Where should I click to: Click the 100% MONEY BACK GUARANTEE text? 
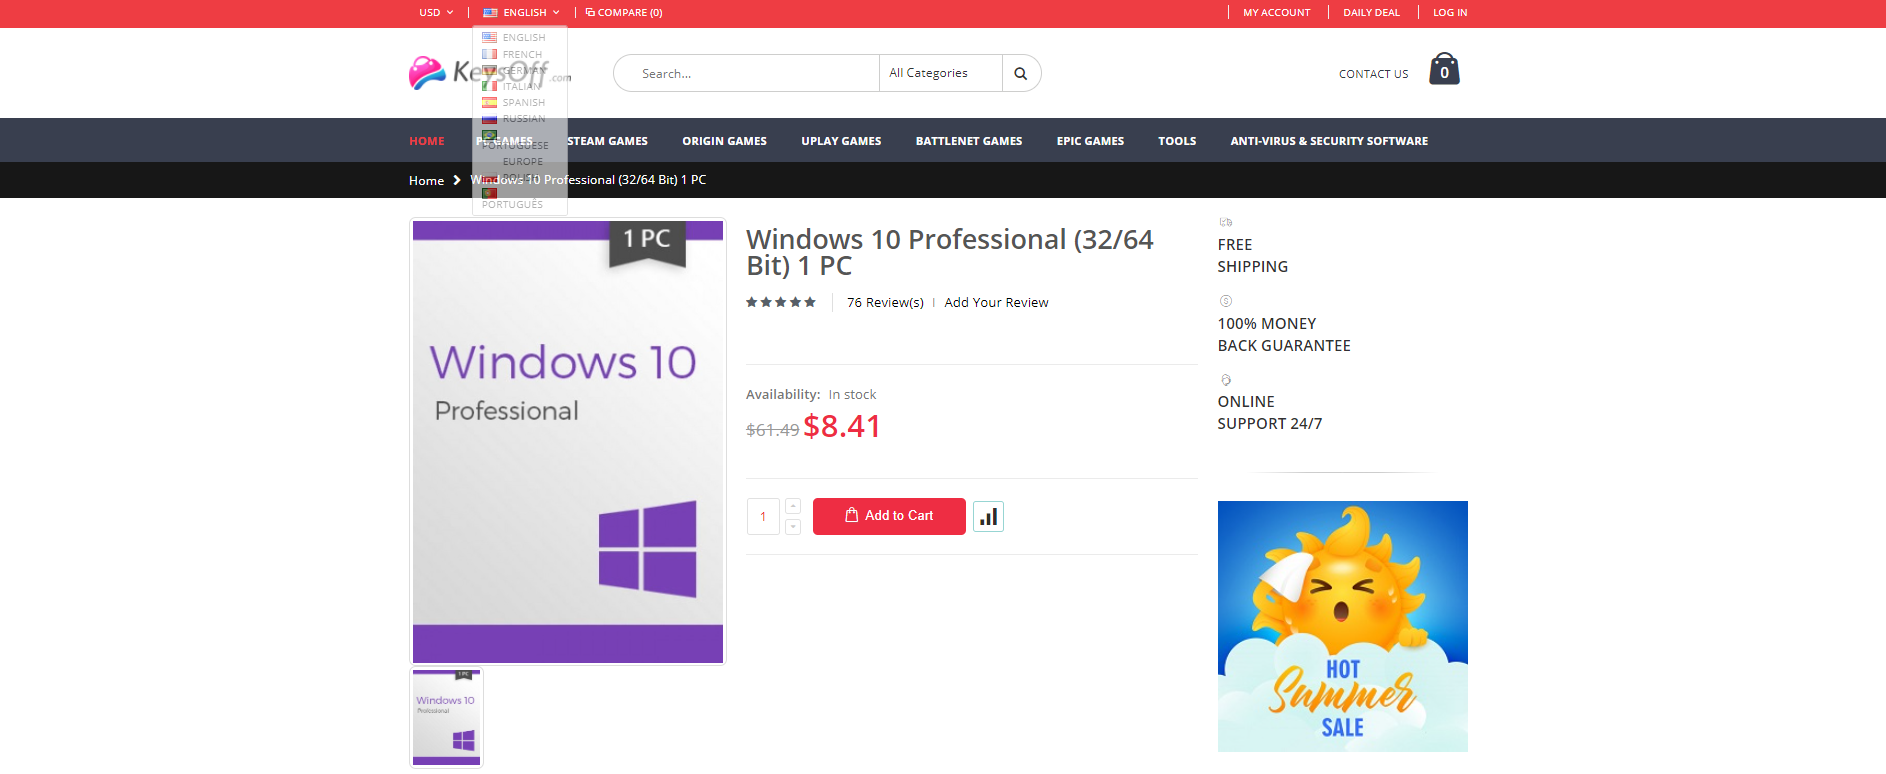[1284, 335]
